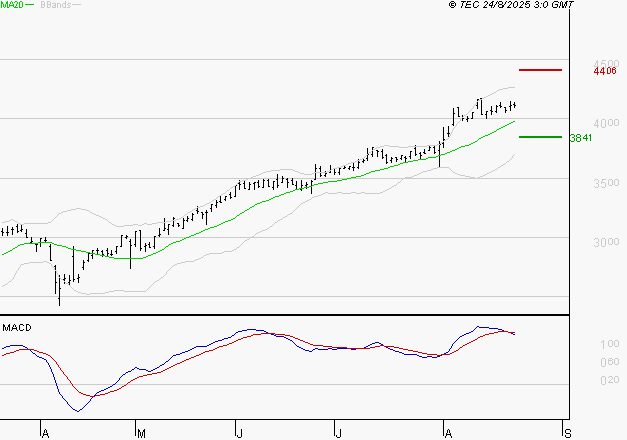Click the 4000 price axis label
The image size is (627, 440).
tap(606, 123)
